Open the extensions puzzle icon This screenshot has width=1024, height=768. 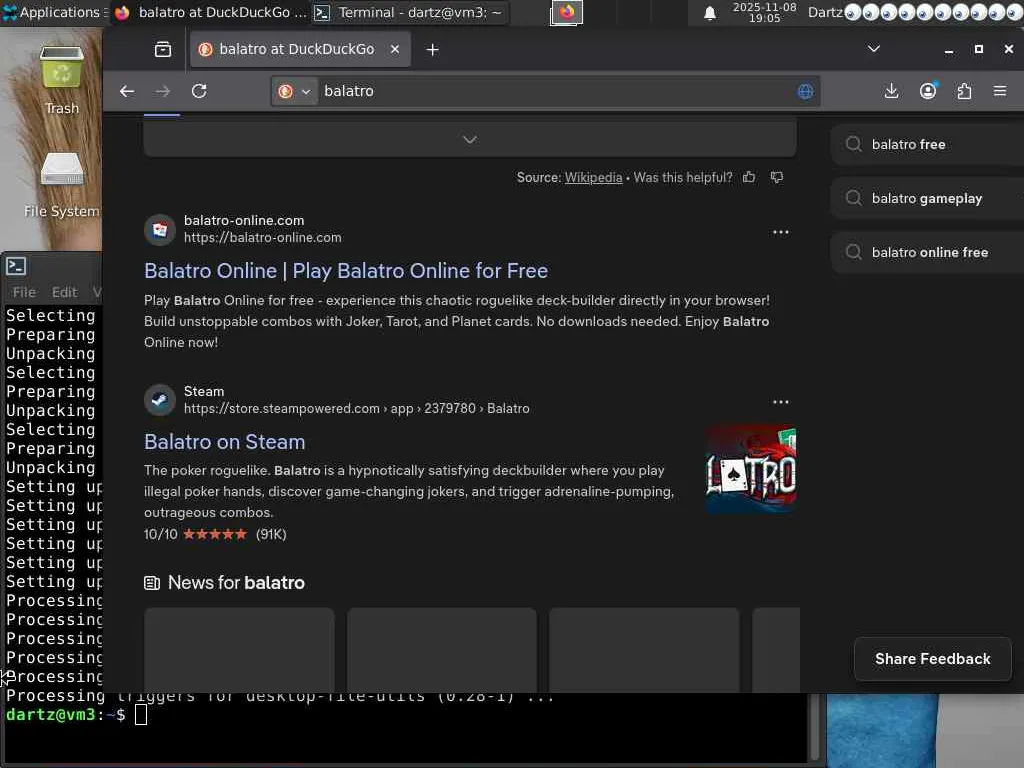point(965,91)
